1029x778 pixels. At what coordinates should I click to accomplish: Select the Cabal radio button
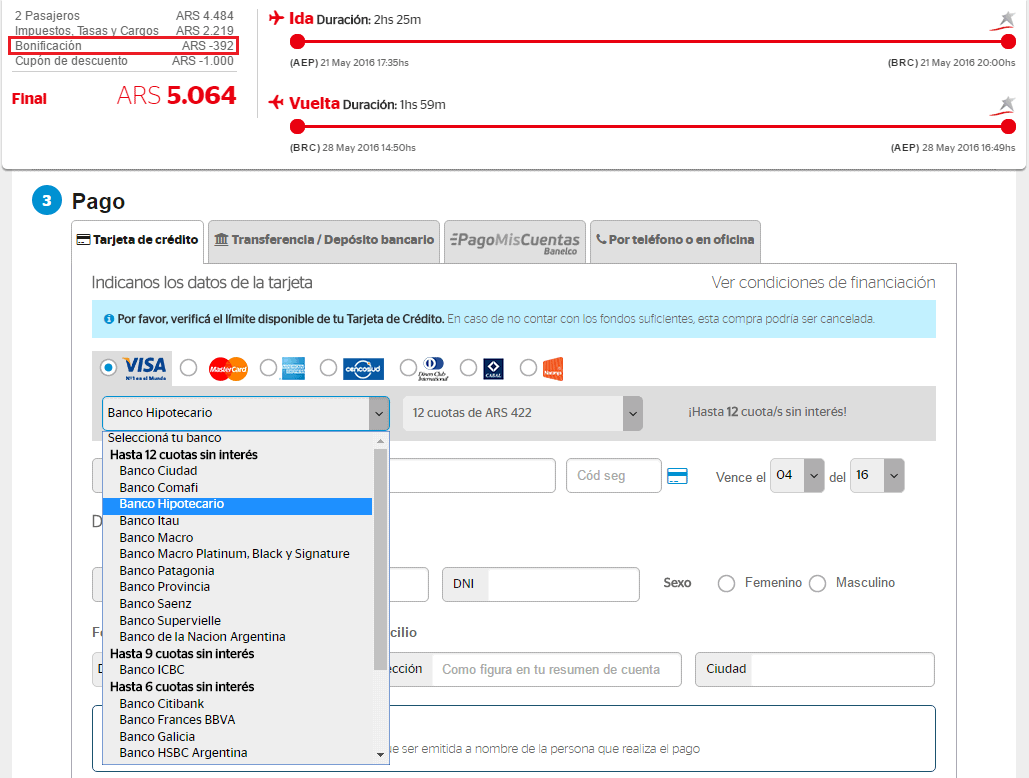point(468,368)
